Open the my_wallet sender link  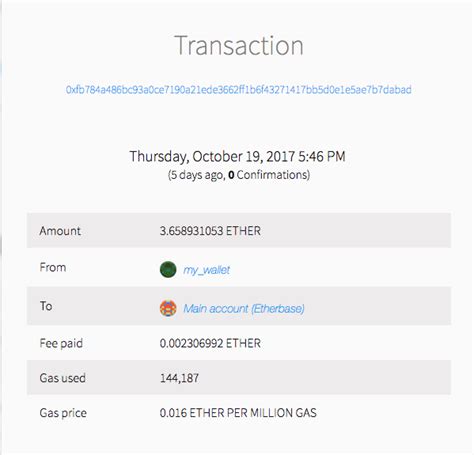coord(206,270)
